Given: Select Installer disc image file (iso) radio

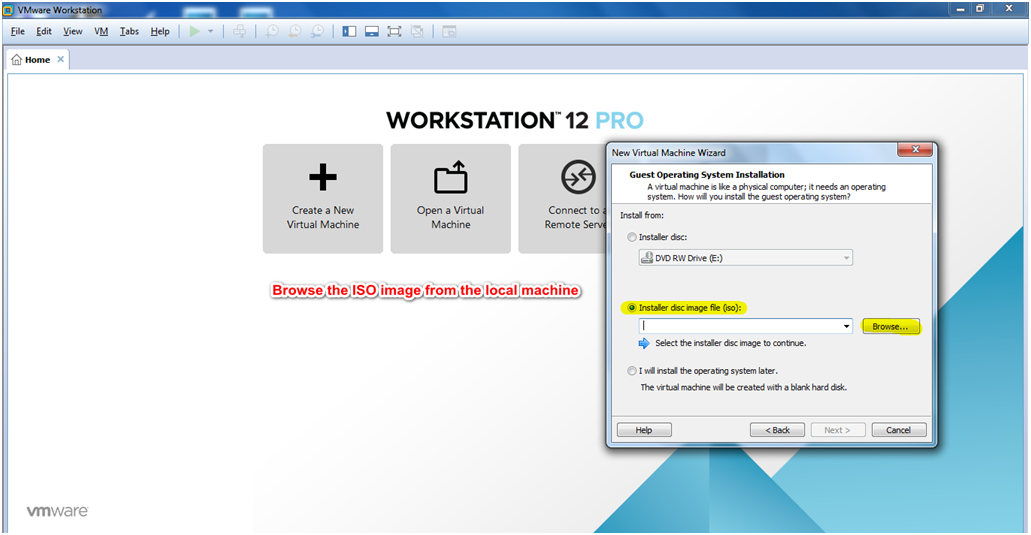Looking at the screenshot, I should 632,308.
